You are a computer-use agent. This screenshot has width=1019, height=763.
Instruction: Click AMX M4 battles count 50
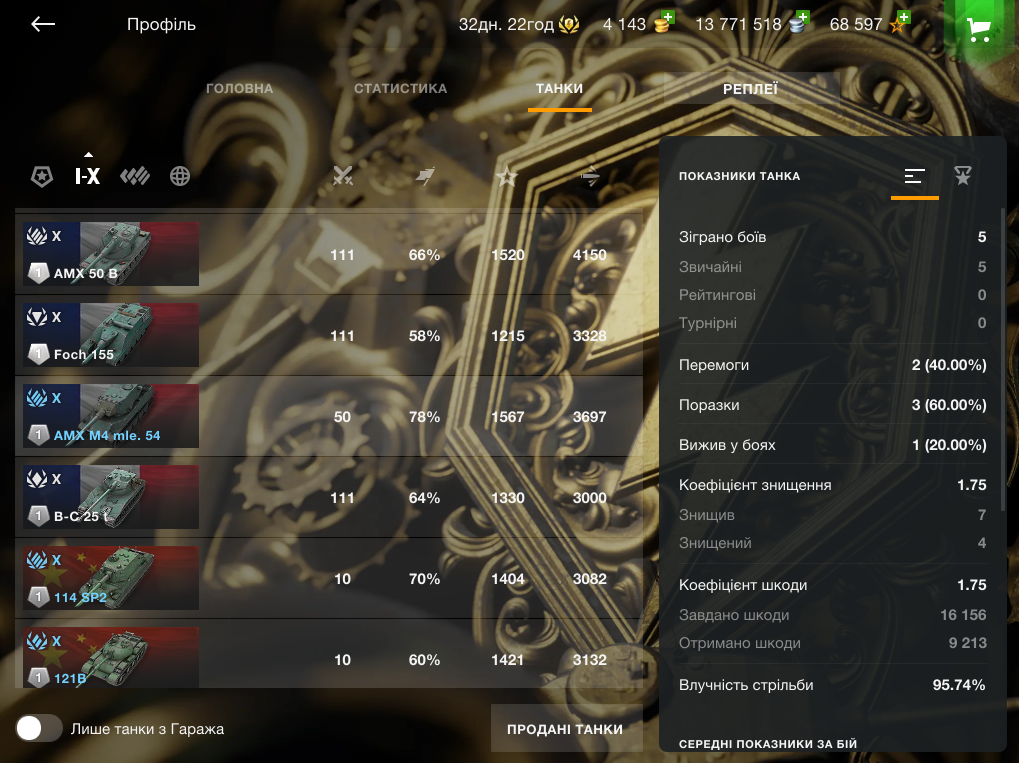pos(342,417)
